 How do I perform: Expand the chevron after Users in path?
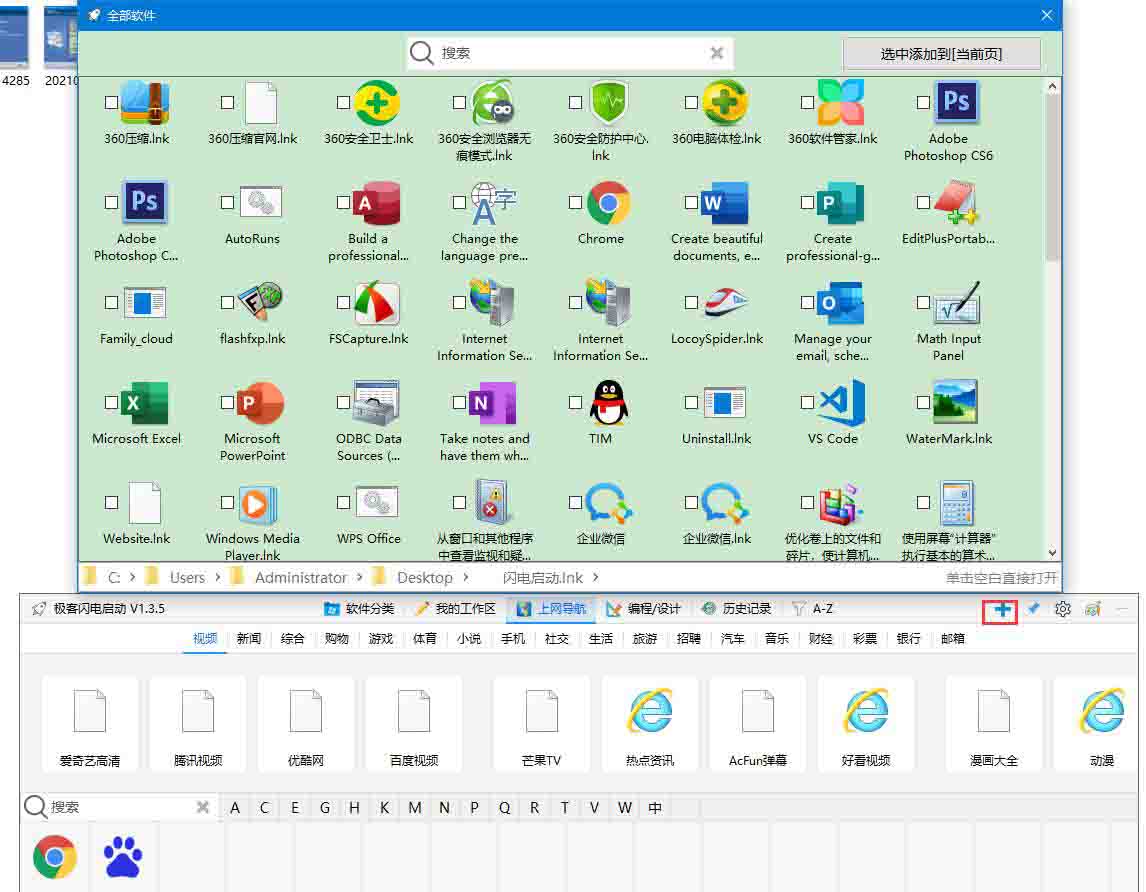pos(218,578)
